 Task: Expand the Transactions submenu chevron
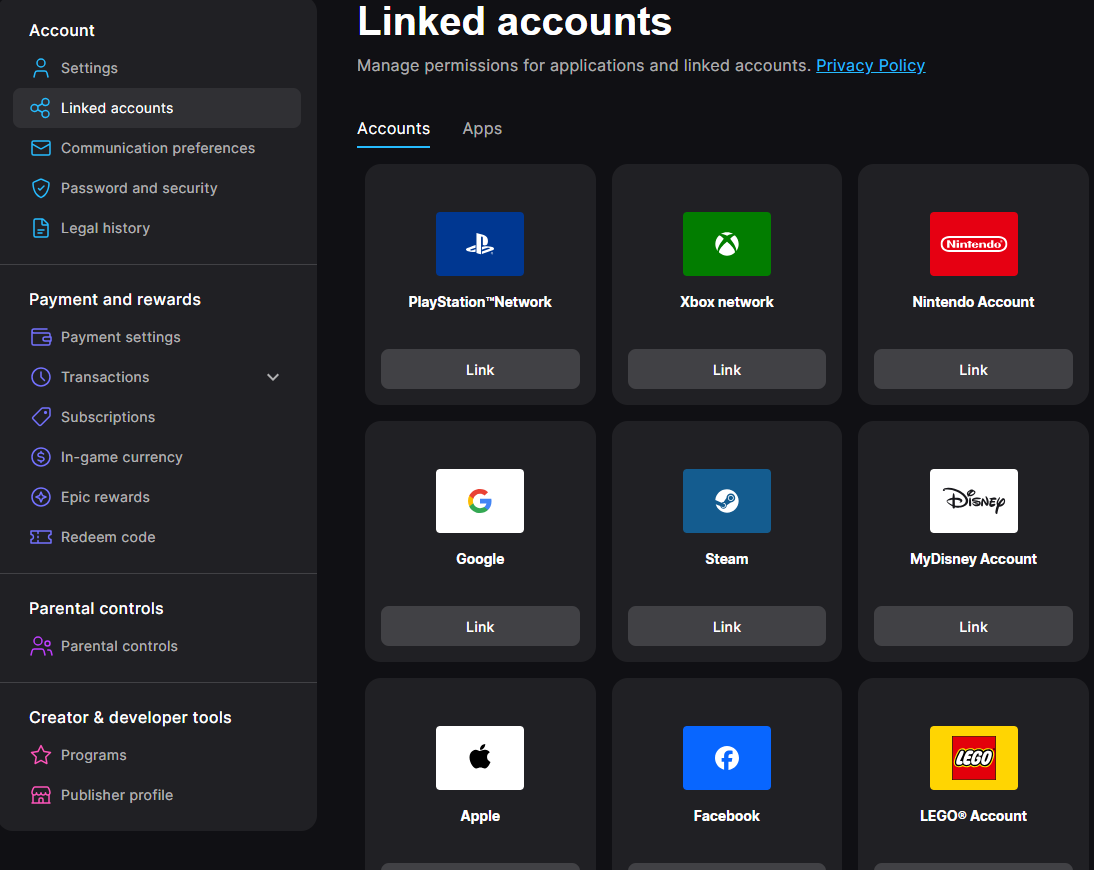273,377
